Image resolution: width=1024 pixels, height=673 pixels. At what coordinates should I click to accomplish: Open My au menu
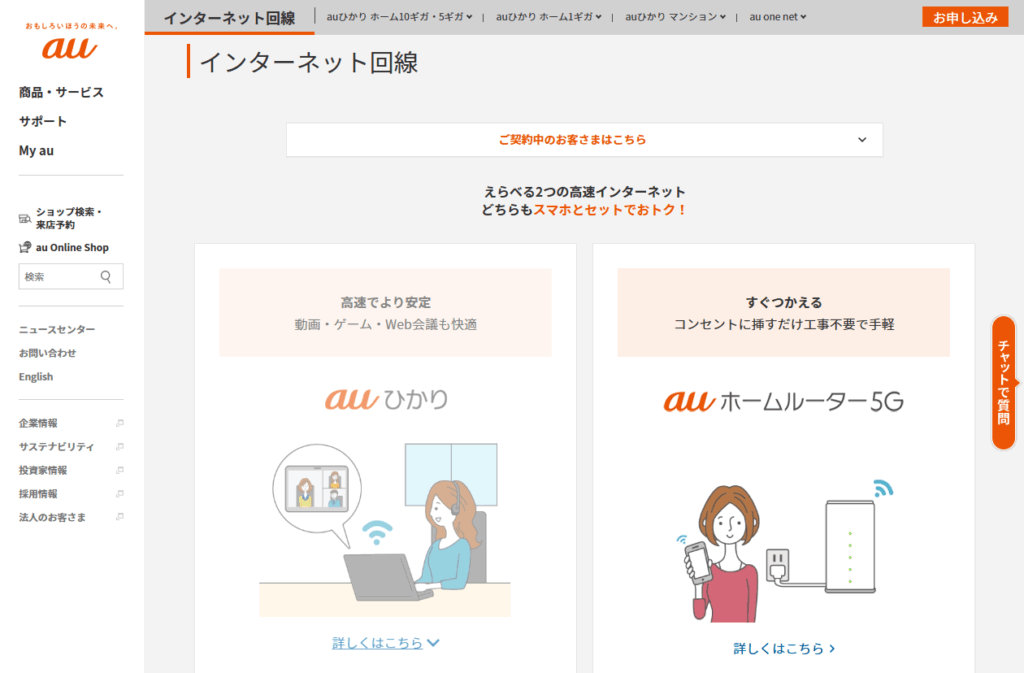pyautogui.click(x=36, y=151)
